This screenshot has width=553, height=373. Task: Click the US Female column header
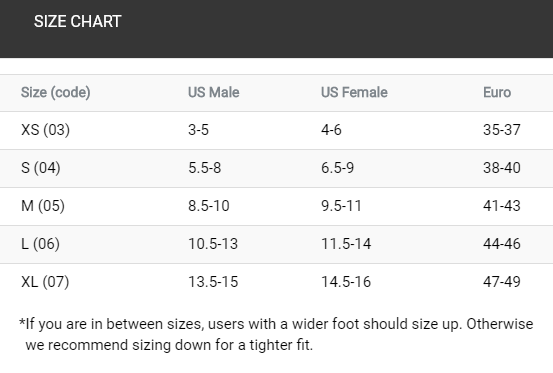pos(354,92)
